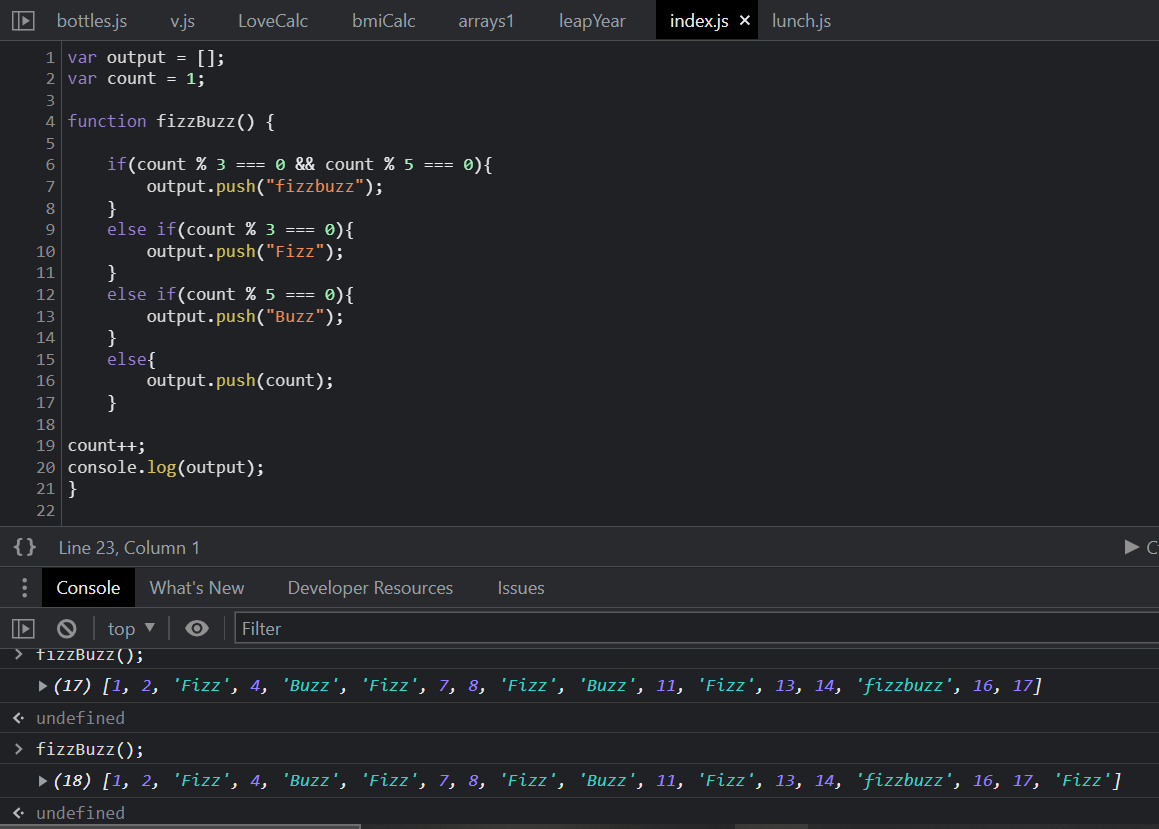Screen dimensions: 1159x829
Task: Open the Issues tab
Action: [x=520, y=587]
